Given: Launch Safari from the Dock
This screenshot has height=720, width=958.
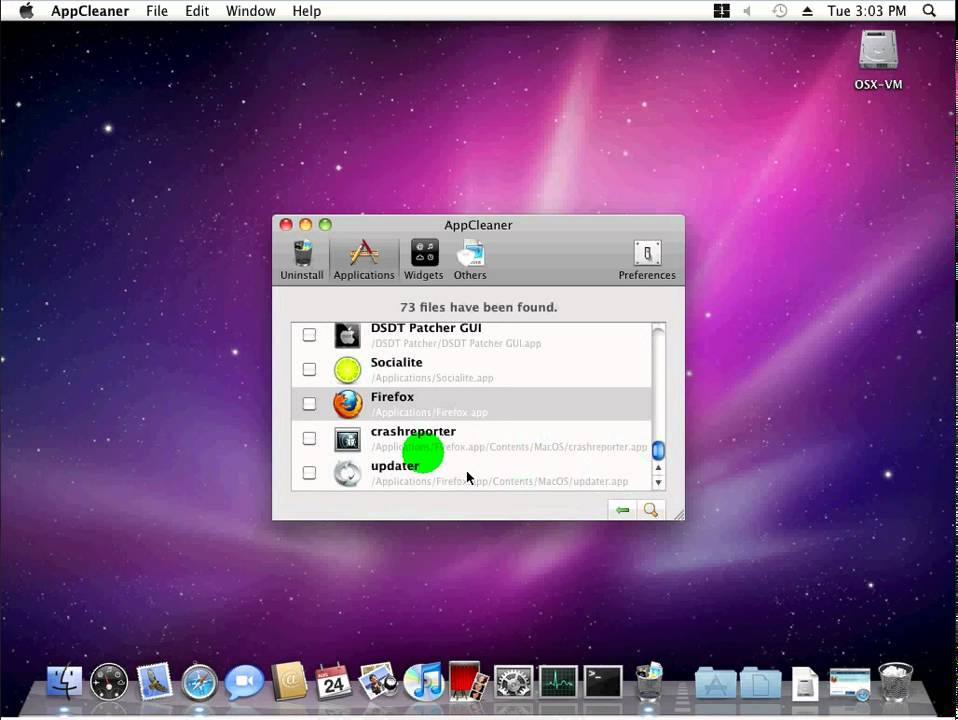Looking at the screenshot, I should click(x=199, y=681).
